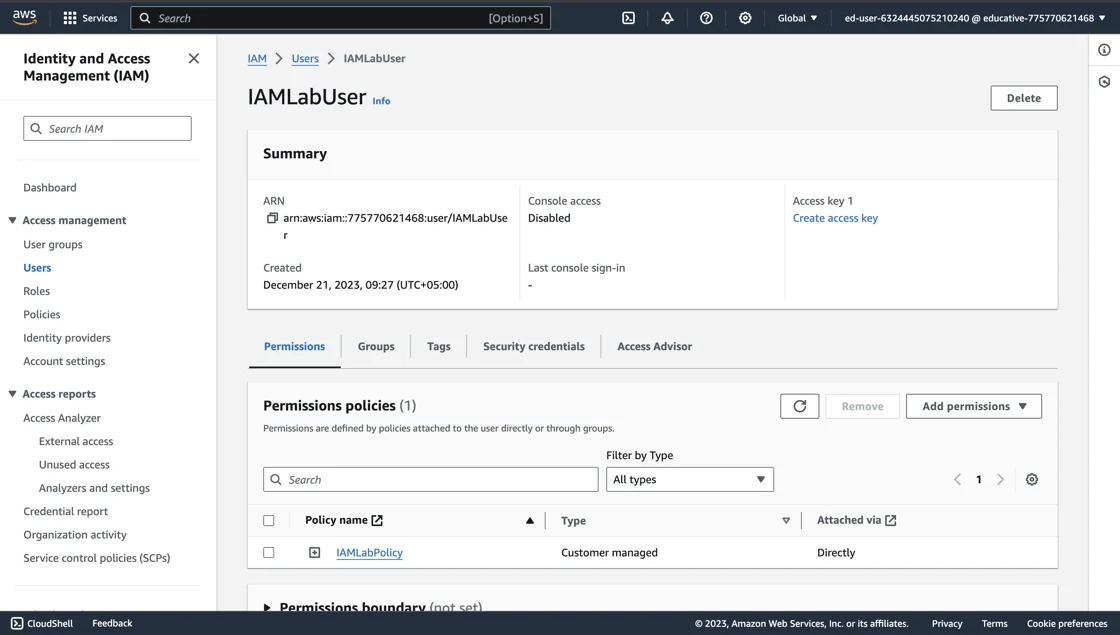The image size is (1120, 635).
Task: Open CloudShell from the bottom bar
Action: [x=41, y=623]
